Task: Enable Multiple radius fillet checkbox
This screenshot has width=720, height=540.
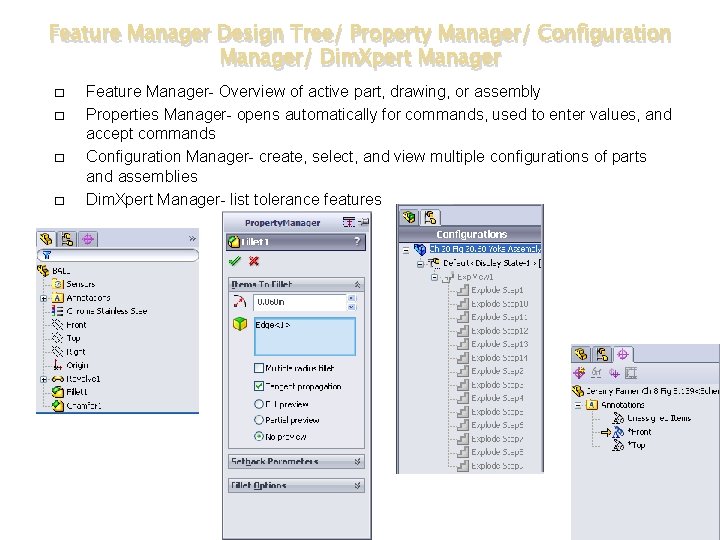Action: [x=259, y=368]
